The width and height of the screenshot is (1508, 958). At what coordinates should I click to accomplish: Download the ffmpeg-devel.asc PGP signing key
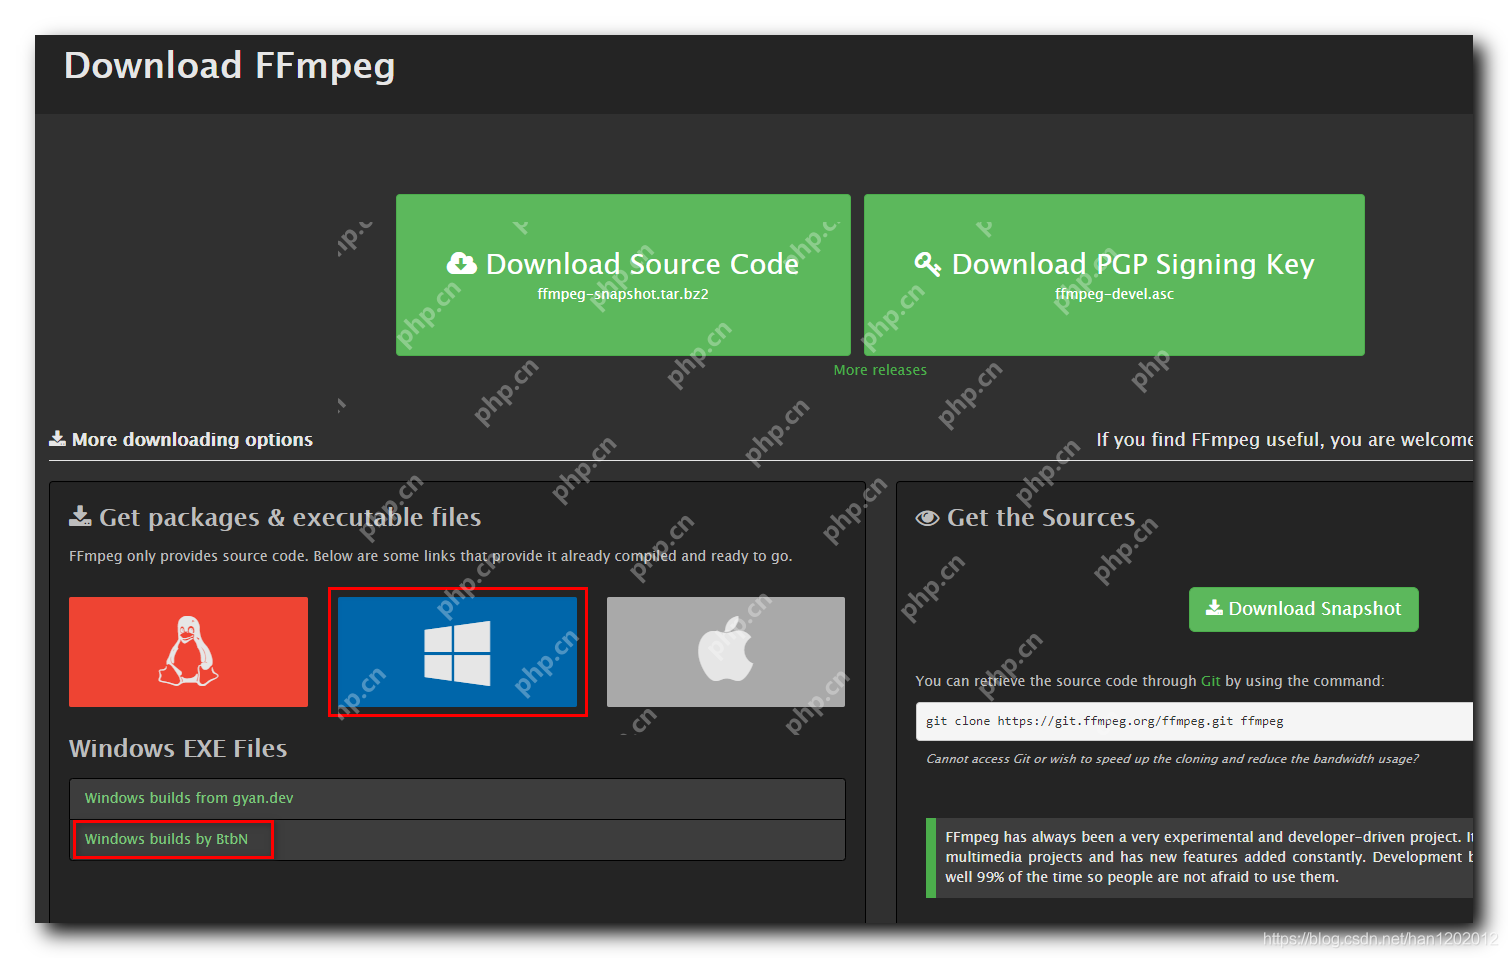(x=1114, y=275)
